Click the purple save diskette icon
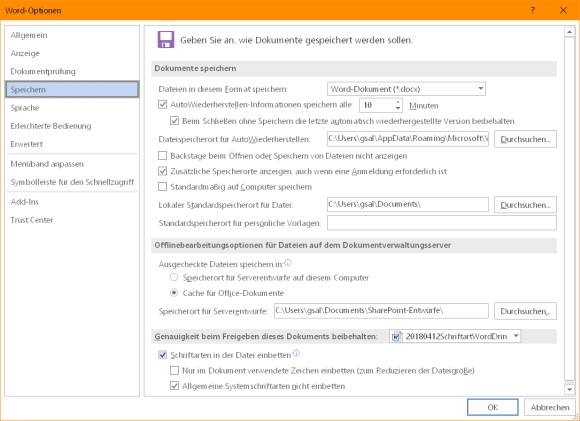This screenshot has width=580, height=421. pyautogui.click(x=166, y=39)
